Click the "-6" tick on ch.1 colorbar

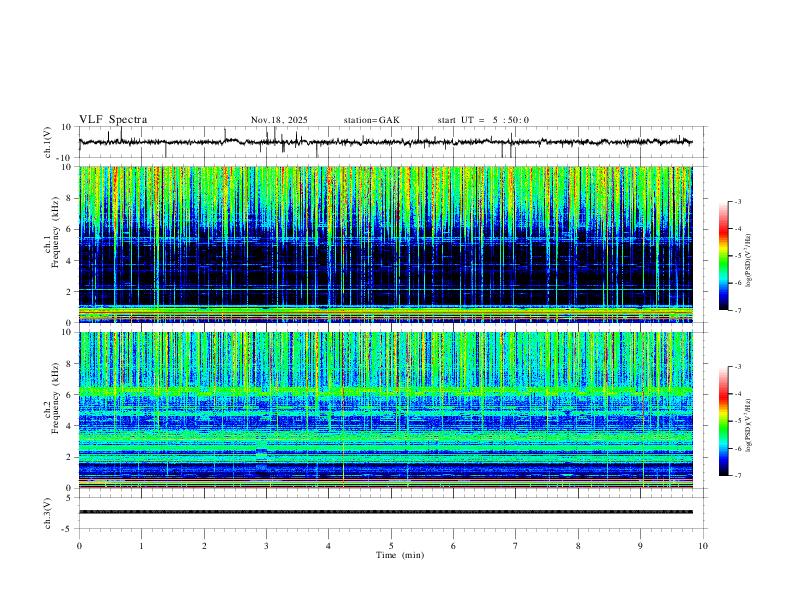tap(737, 283)
